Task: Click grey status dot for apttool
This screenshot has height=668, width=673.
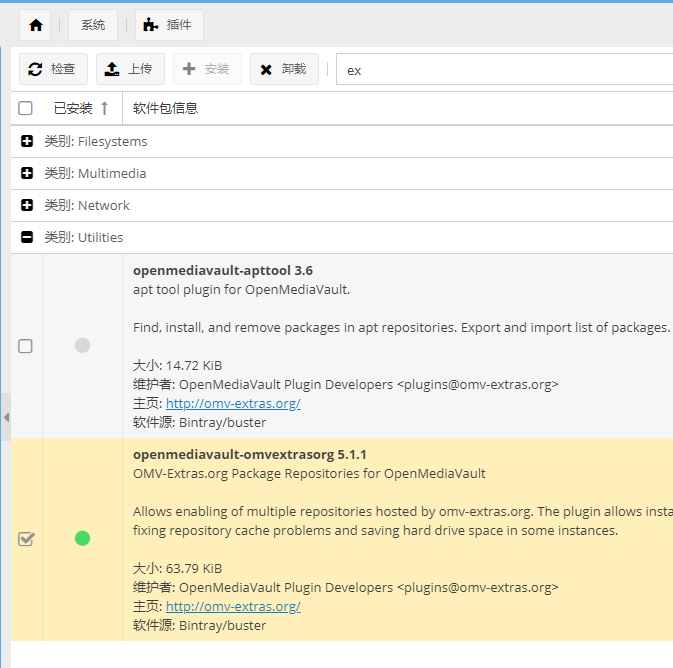Action: click(x=82, y=345)
